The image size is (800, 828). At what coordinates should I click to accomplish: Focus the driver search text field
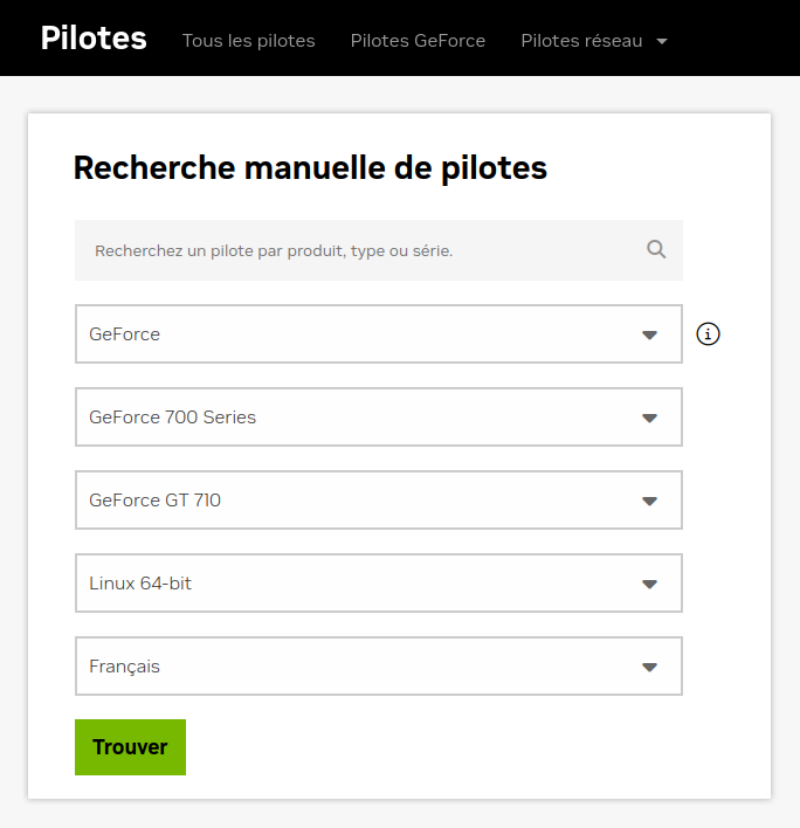(x=360, y=251)
